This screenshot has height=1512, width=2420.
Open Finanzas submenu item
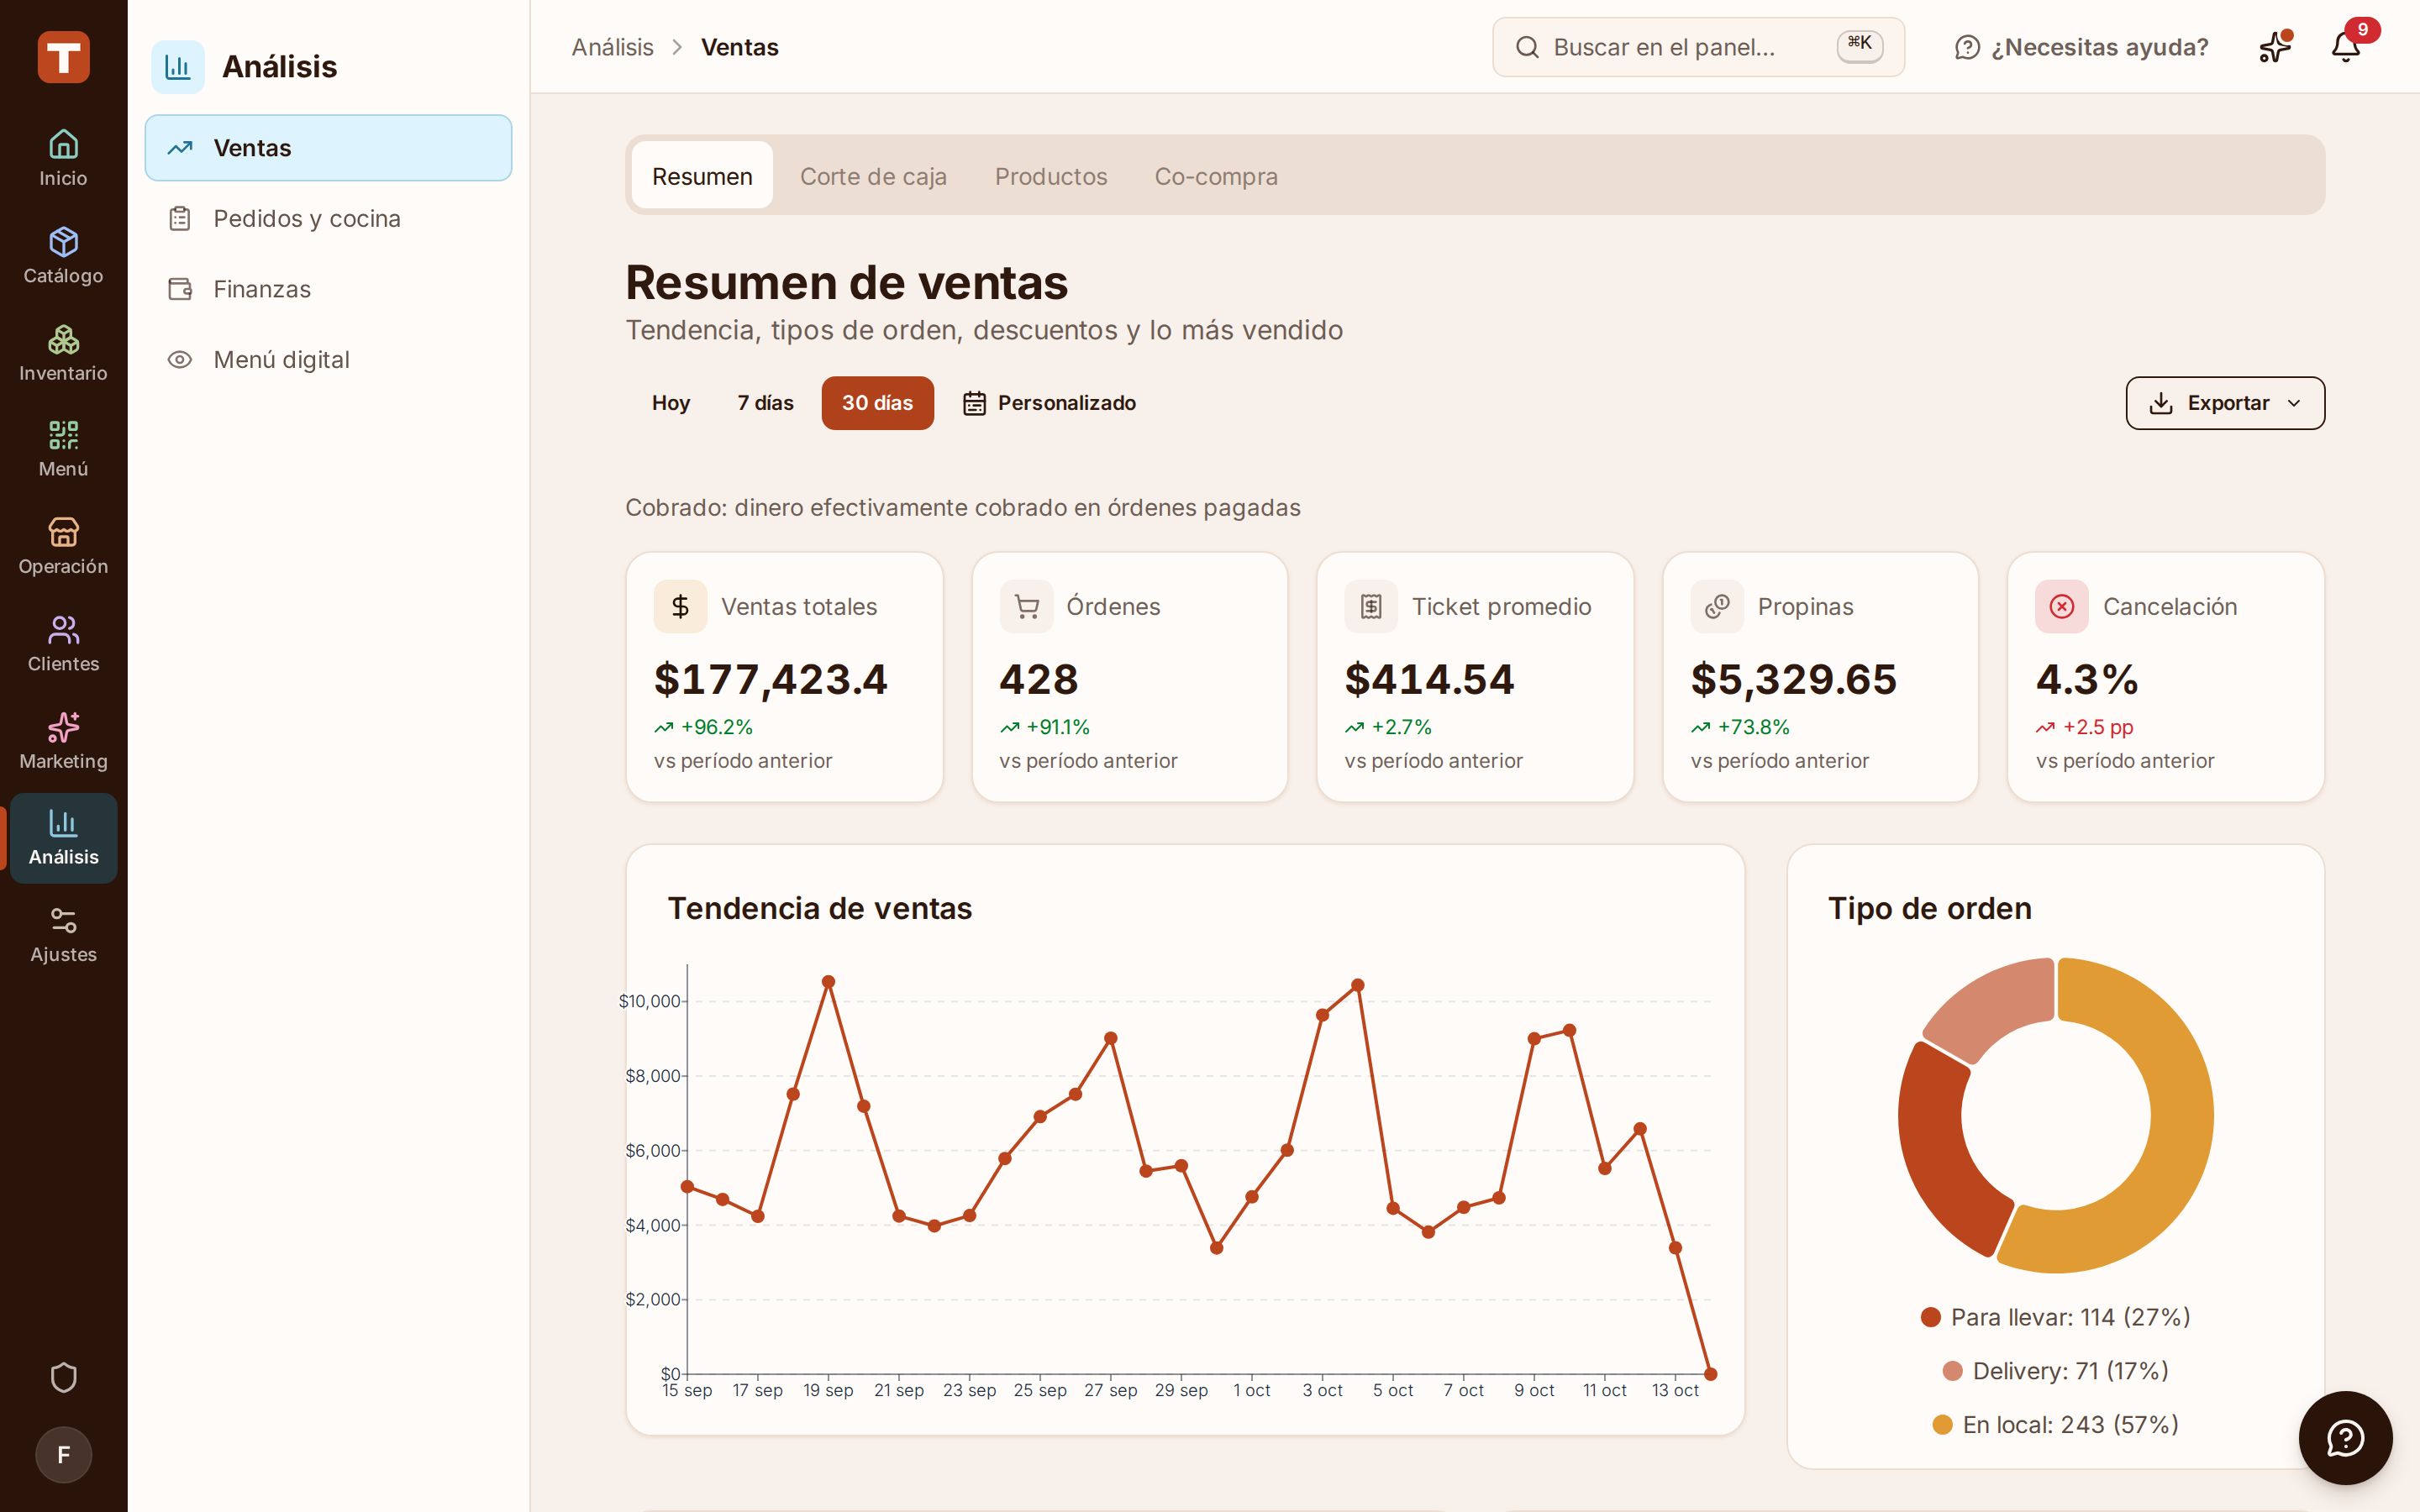pos(328,289)
